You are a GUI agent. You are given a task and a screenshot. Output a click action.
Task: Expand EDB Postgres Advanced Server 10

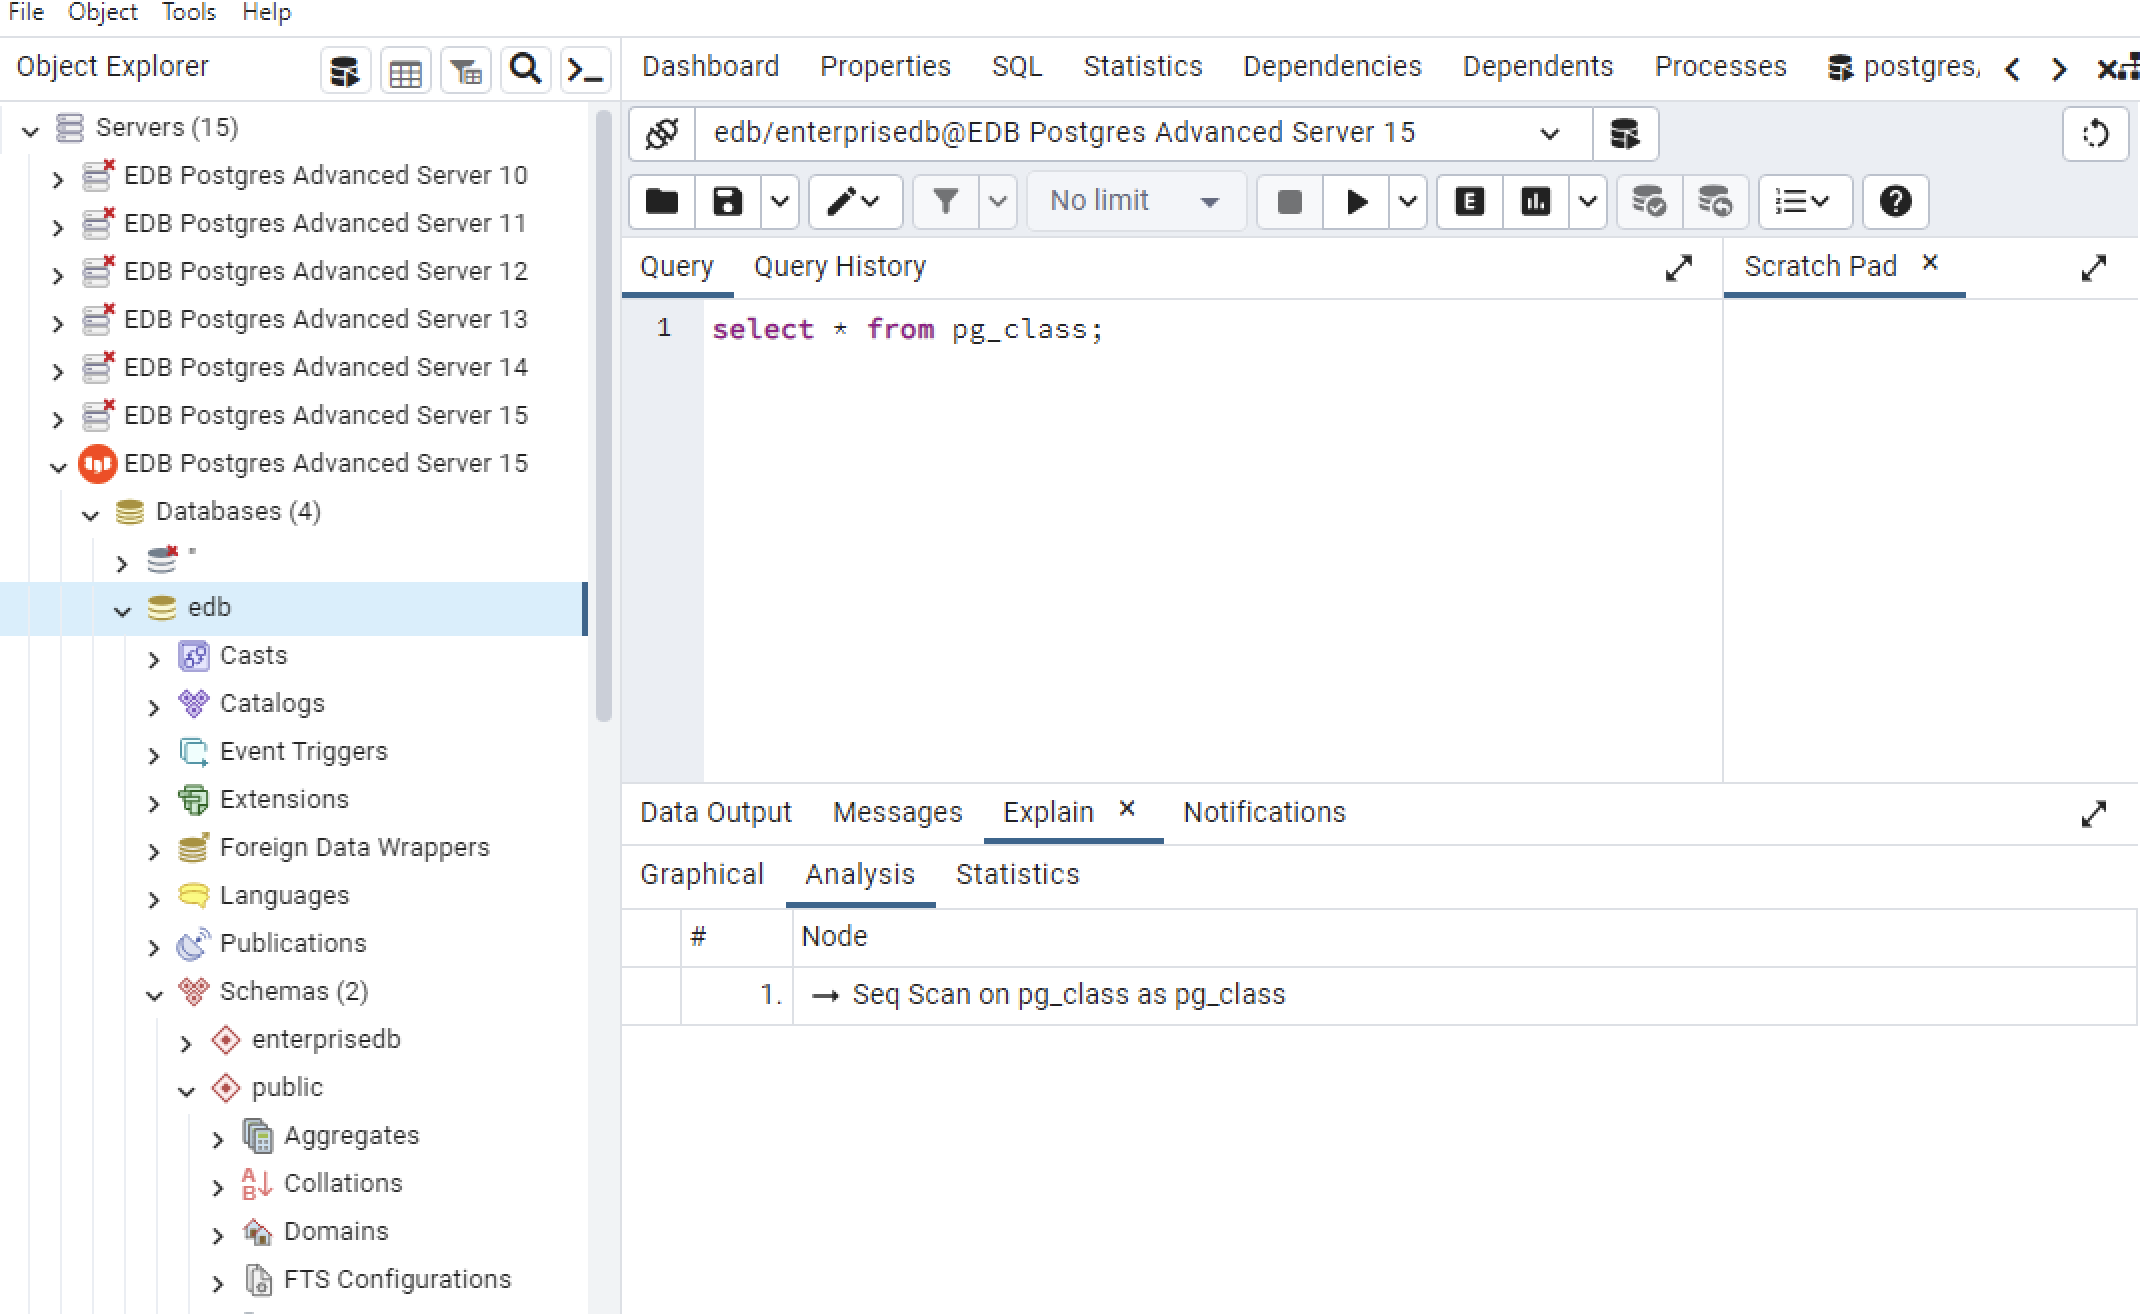click(x=58, y=179)
